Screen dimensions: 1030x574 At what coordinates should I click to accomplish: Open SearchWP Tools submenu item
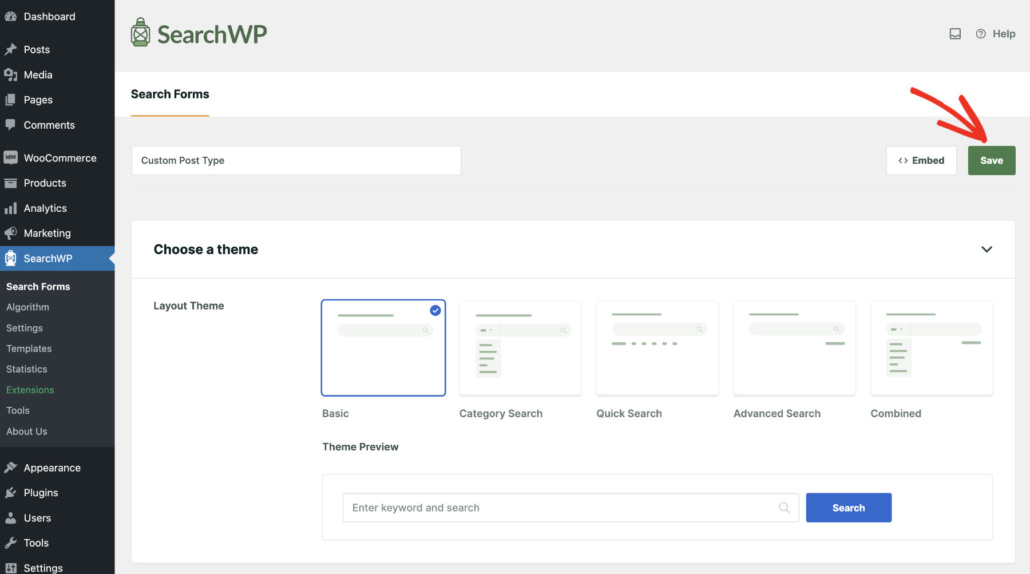click(x=18, y=410)
